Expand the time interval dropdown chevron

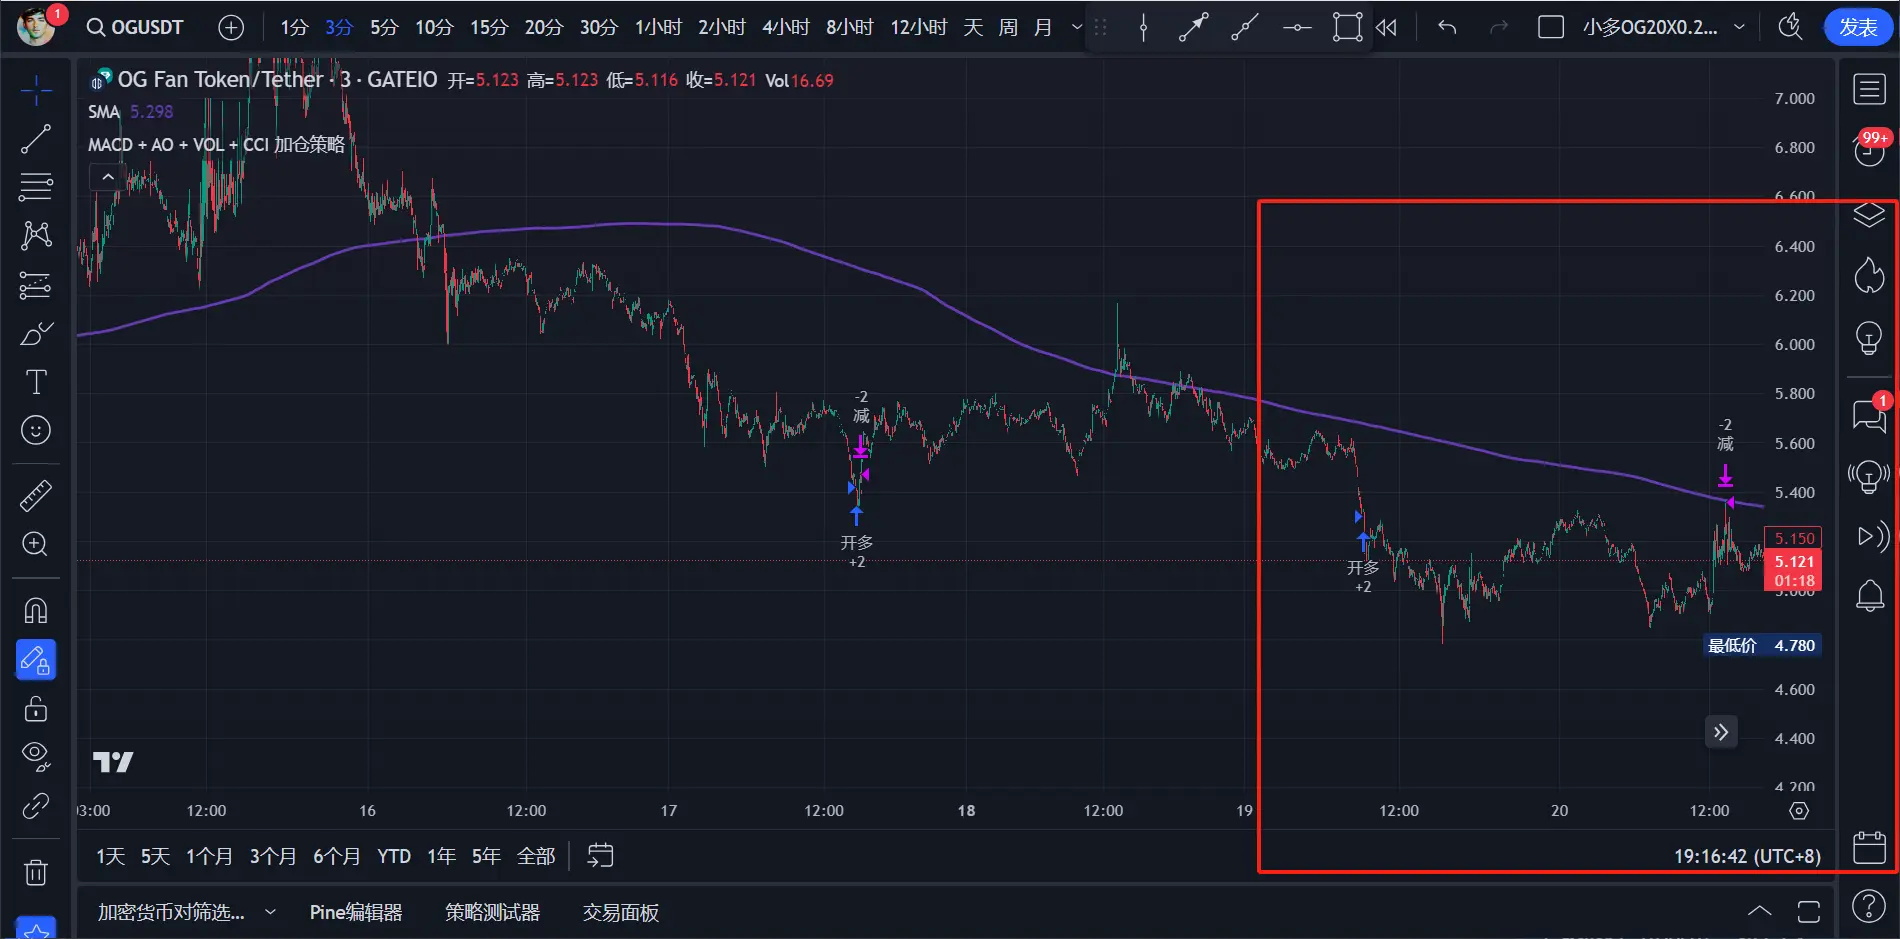point(1077,27)
